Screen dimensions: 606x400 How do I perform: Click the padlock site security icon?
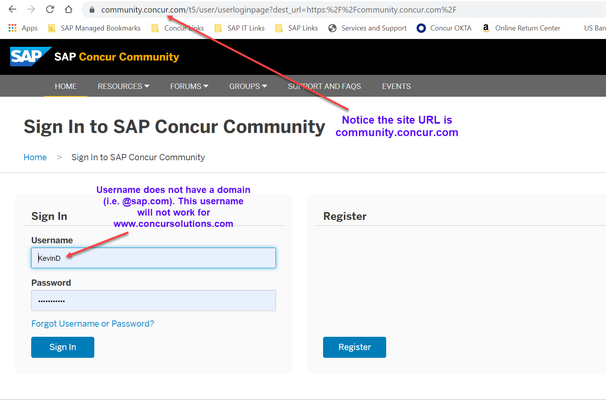coord(92,10)
